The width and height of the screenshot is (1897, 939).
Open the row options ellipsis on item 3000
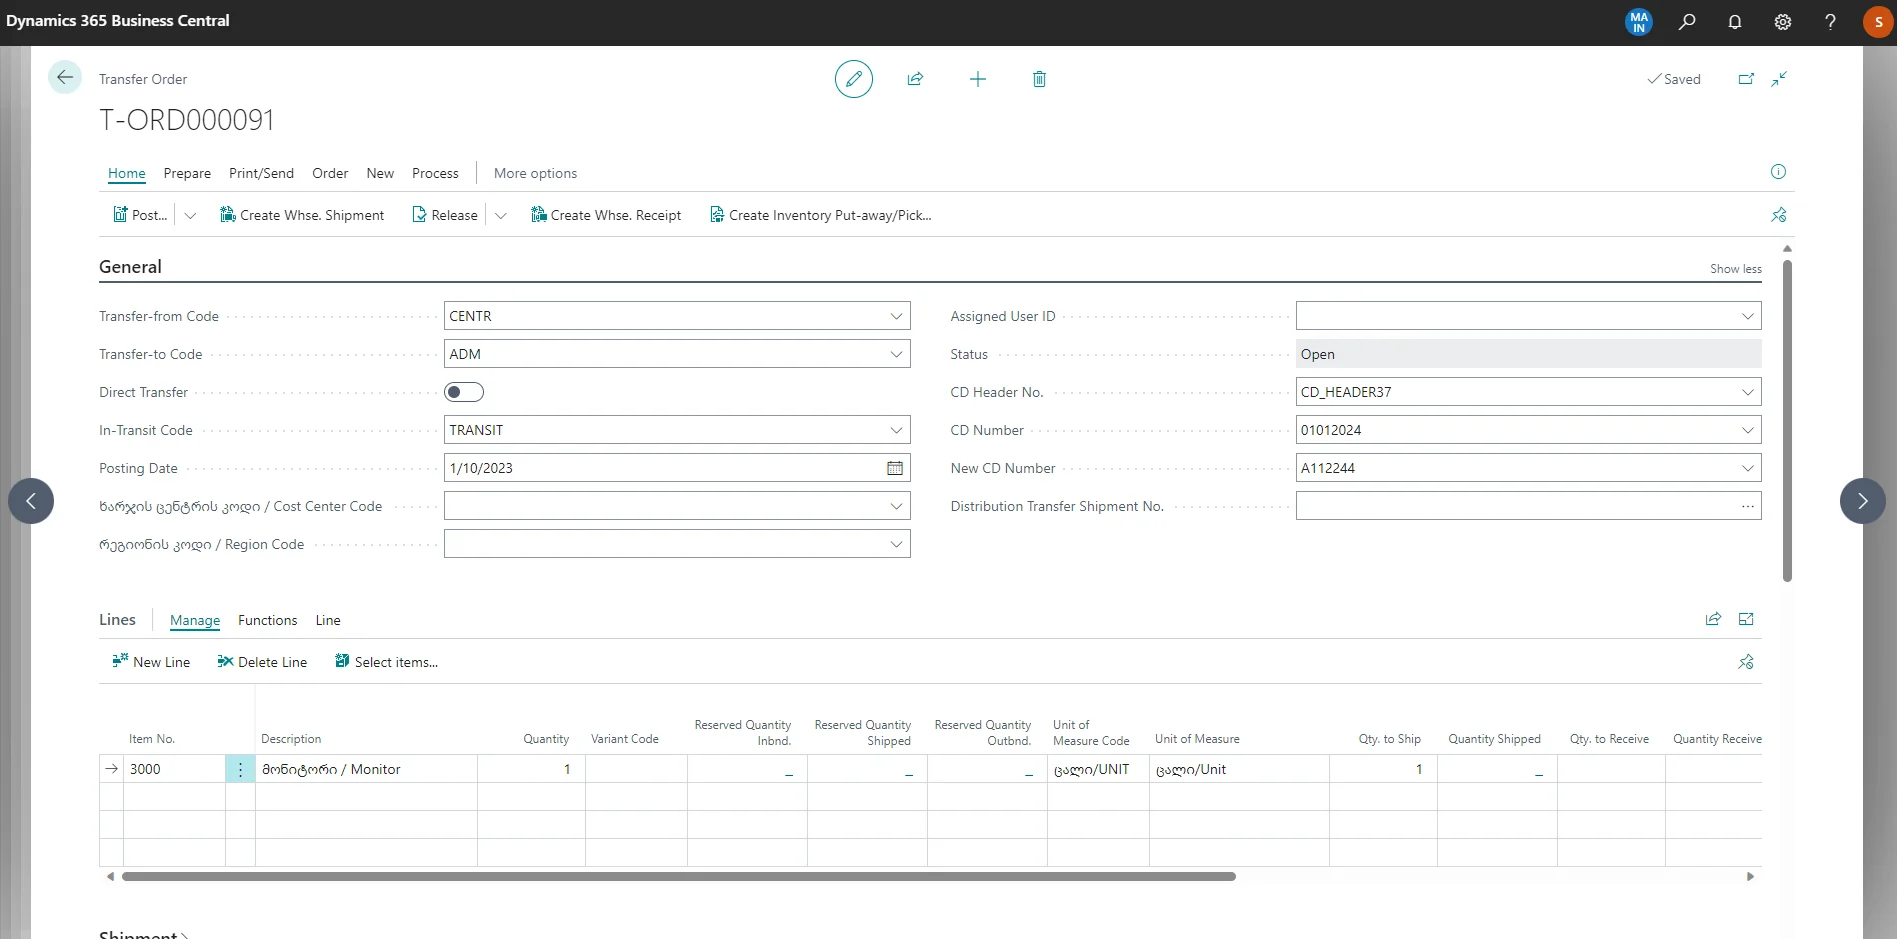click(x=239, y=769)
